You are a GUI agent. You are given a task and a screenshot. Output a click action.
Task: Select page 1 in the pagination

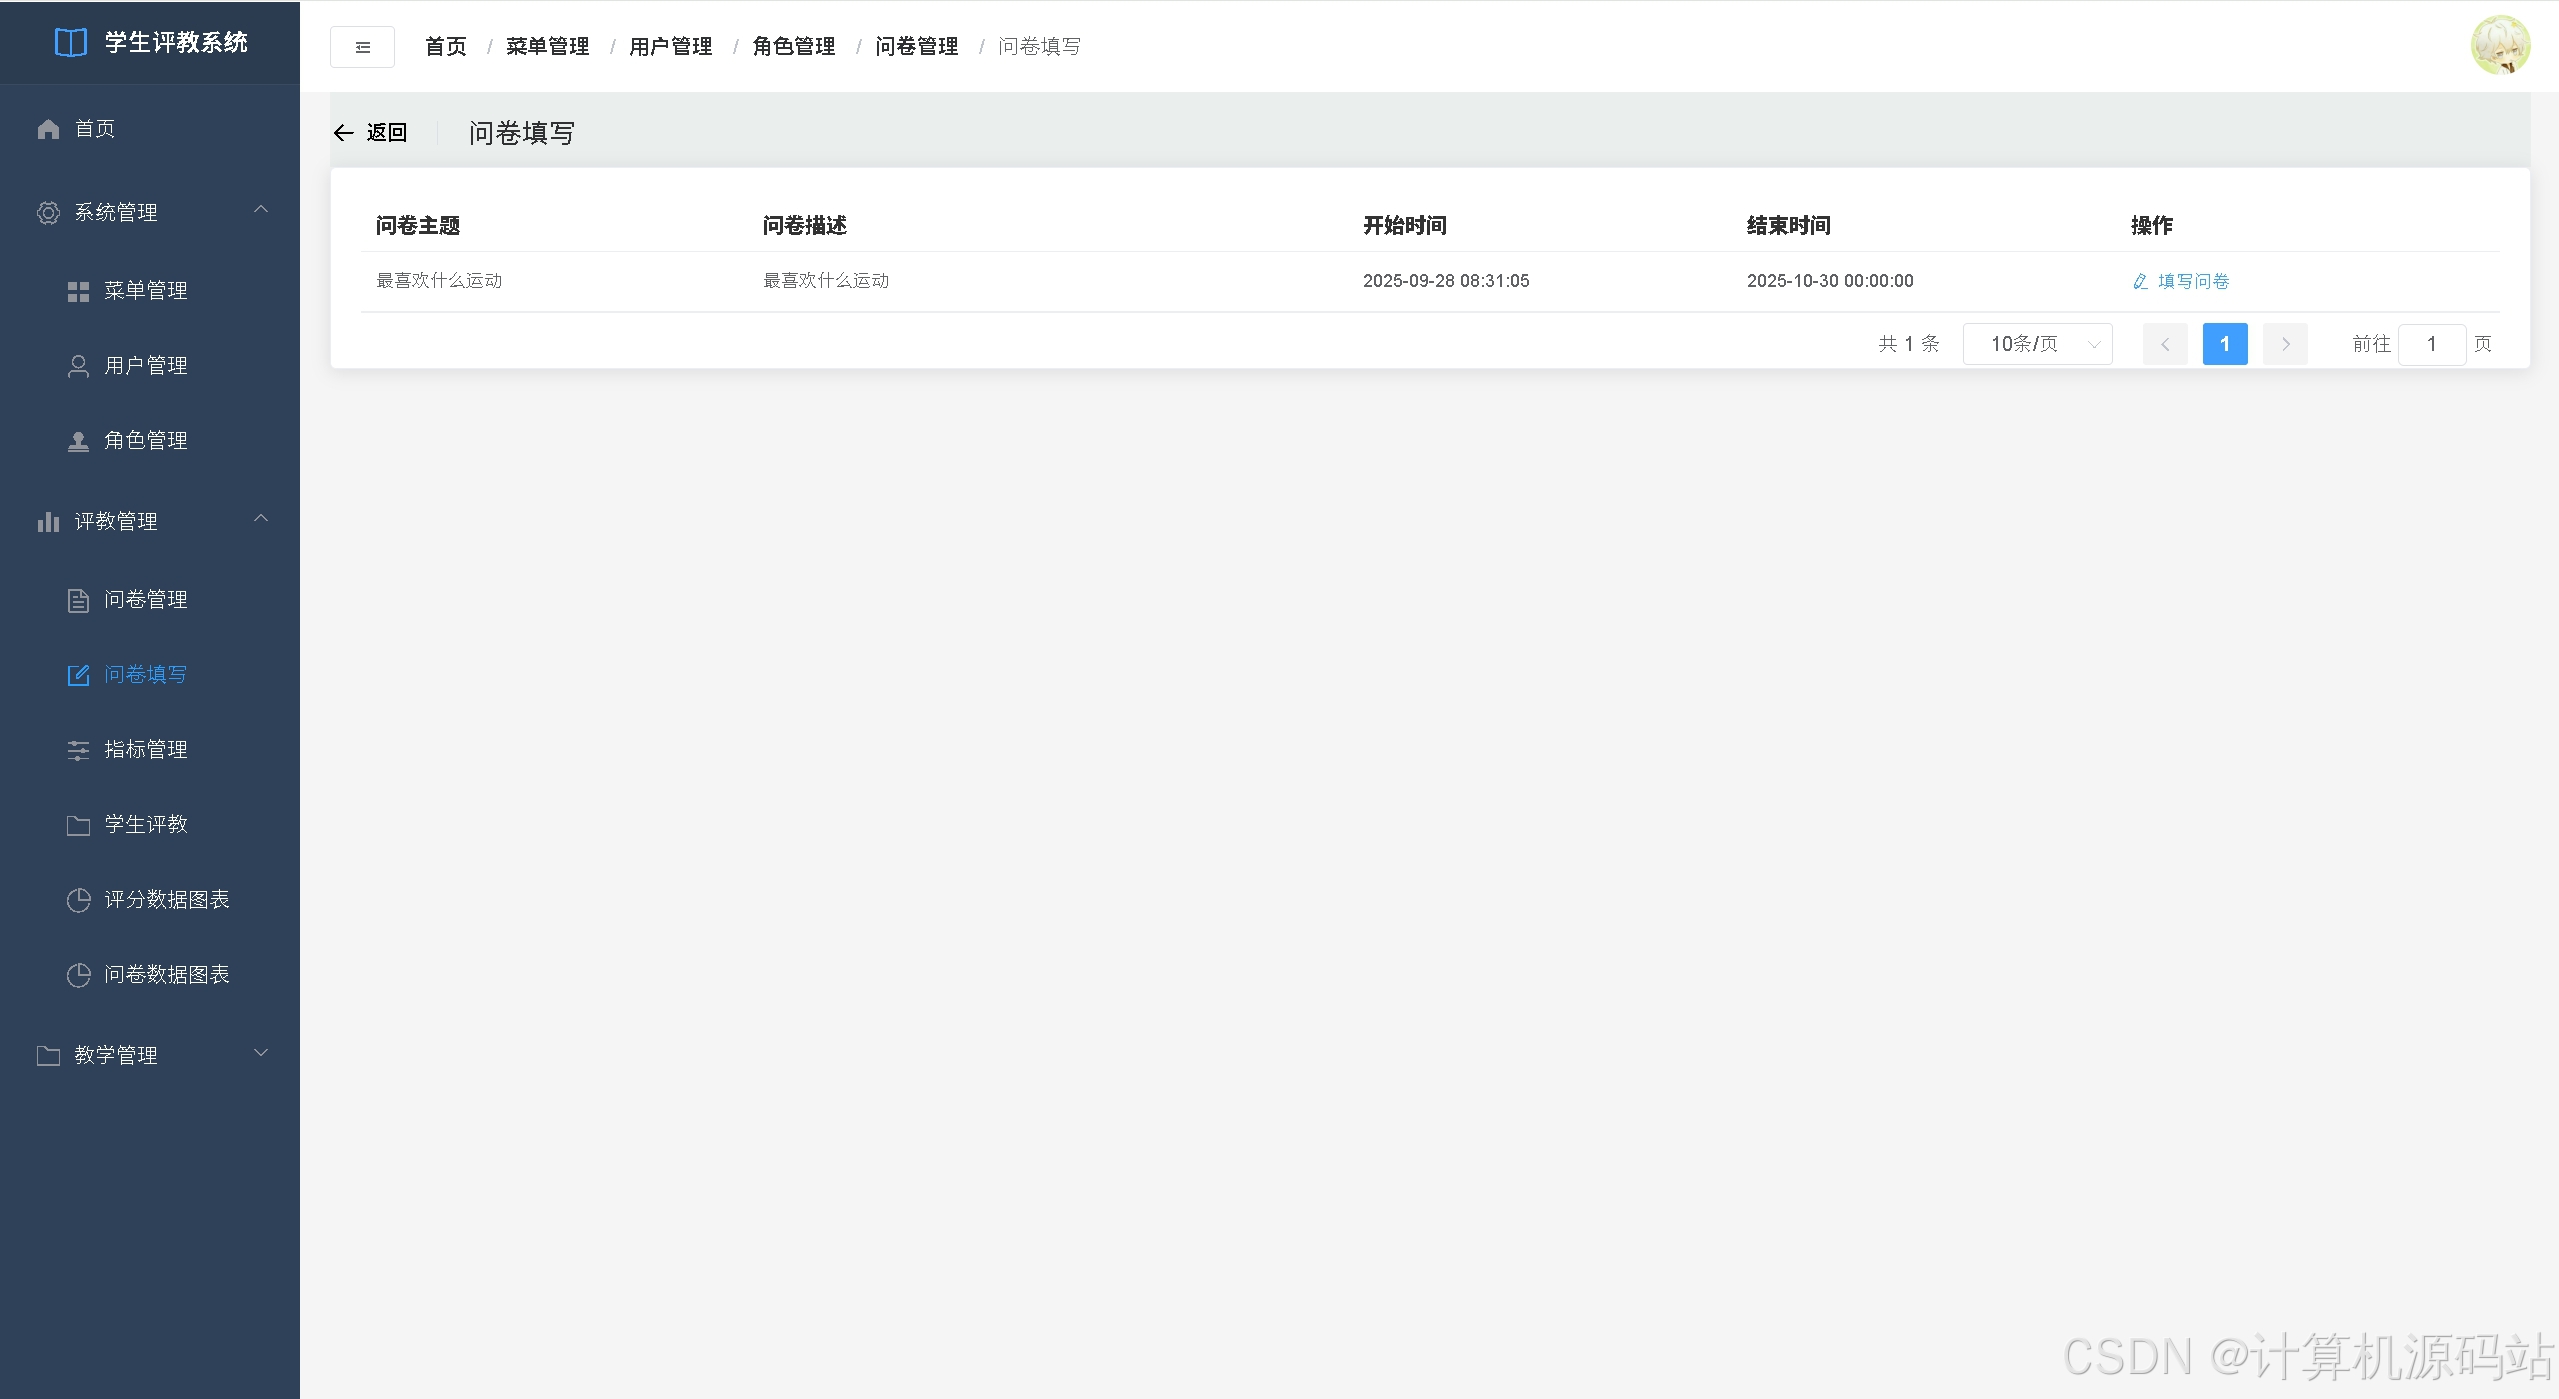pyautogui.click(x=2225, y=344)
